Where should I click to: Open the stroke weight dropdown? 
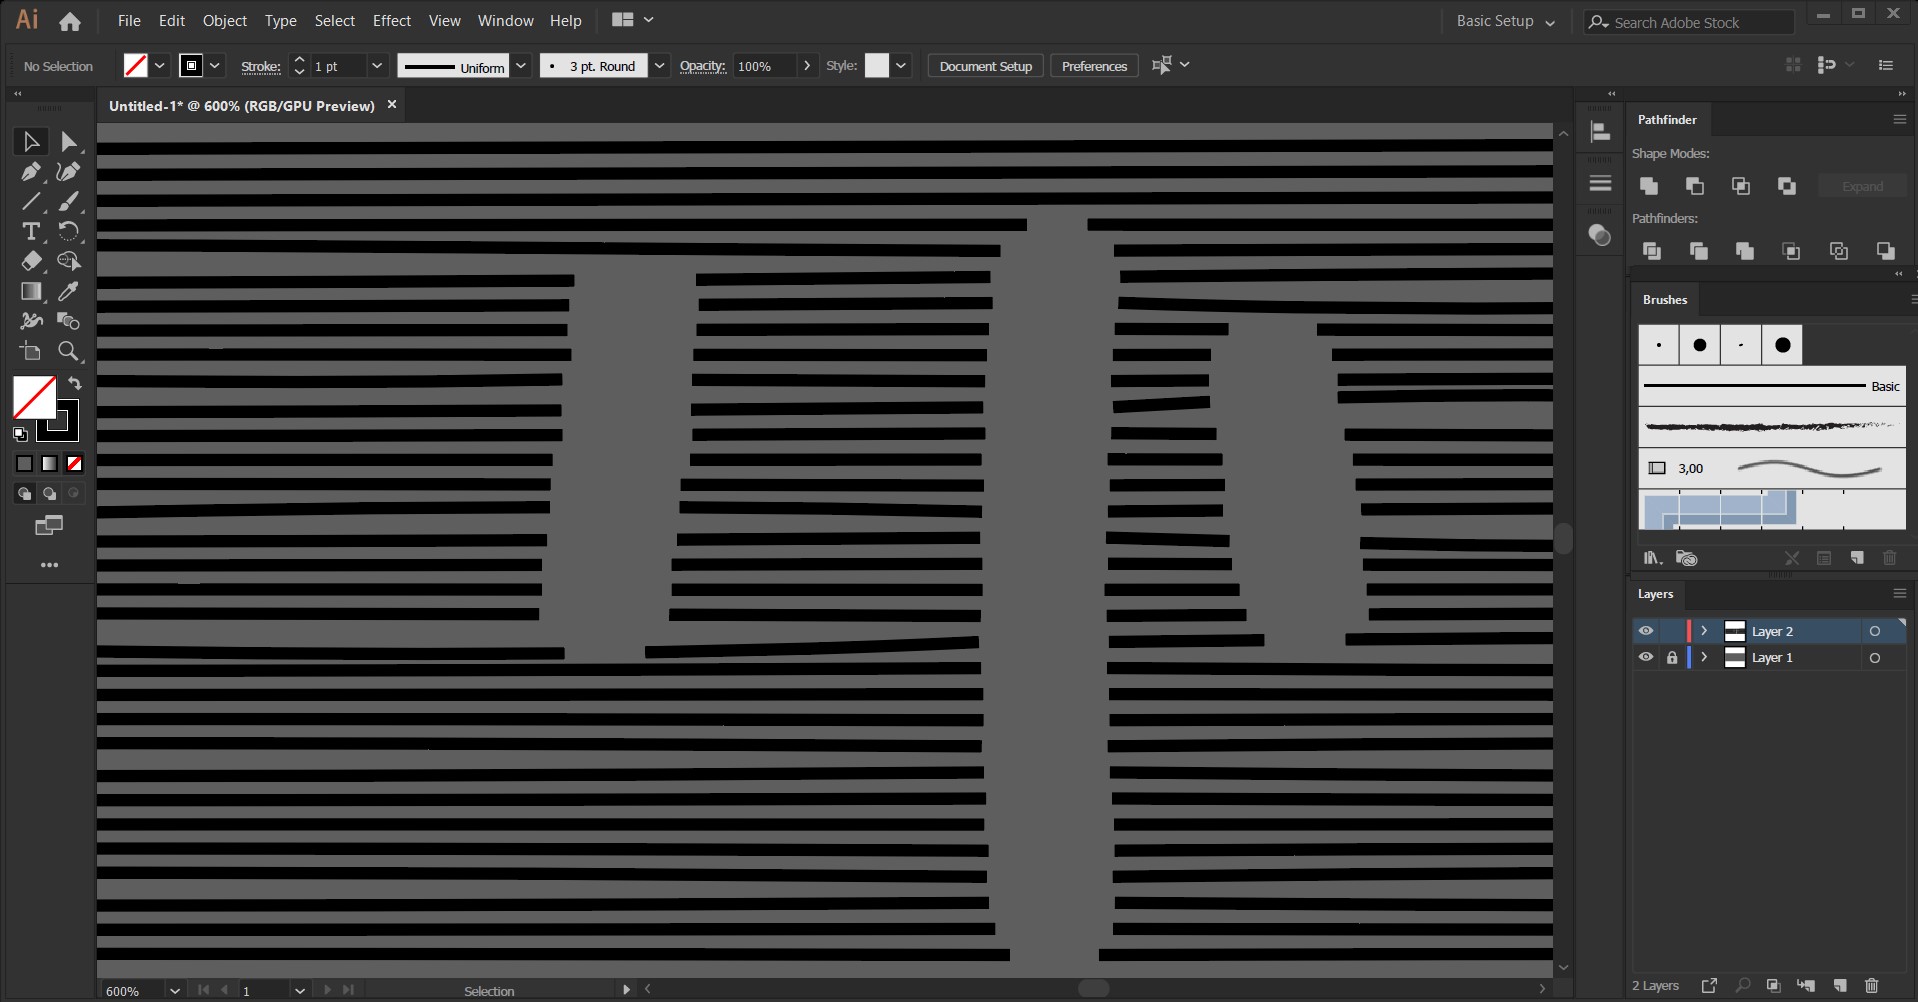[x=378, y=65]
